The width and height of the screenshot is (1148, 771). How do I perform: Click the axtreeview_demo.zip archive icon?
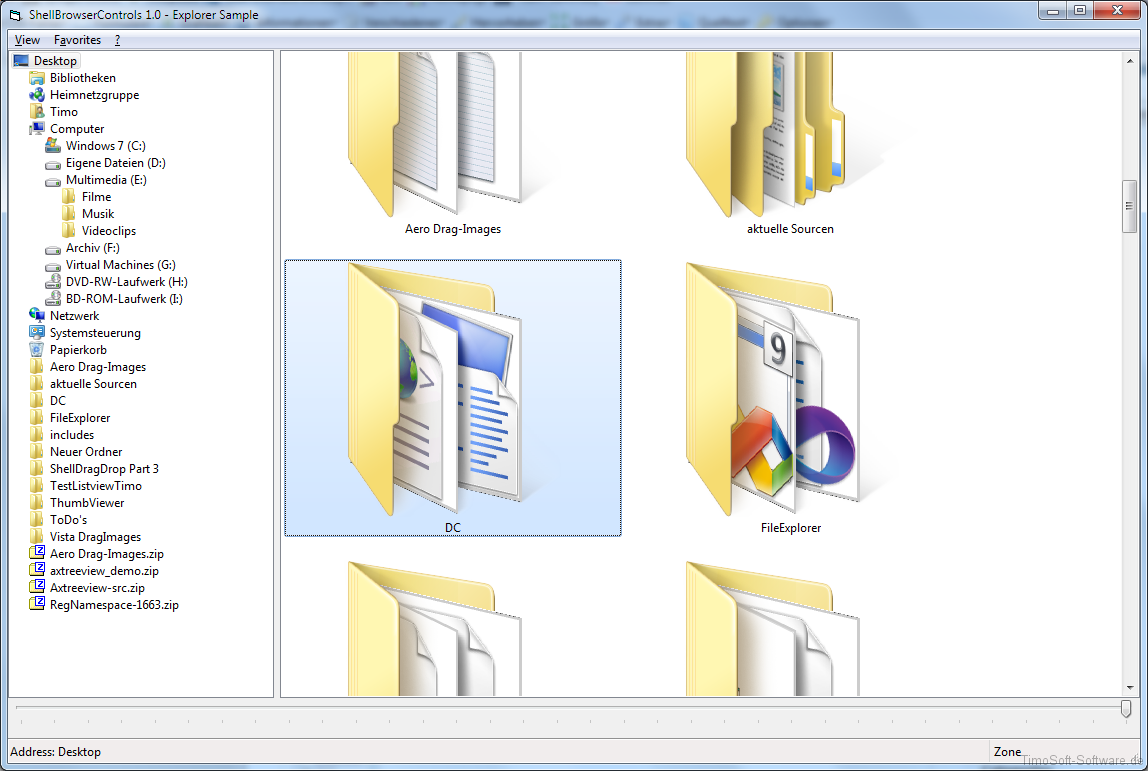click(x=37, y=571)
